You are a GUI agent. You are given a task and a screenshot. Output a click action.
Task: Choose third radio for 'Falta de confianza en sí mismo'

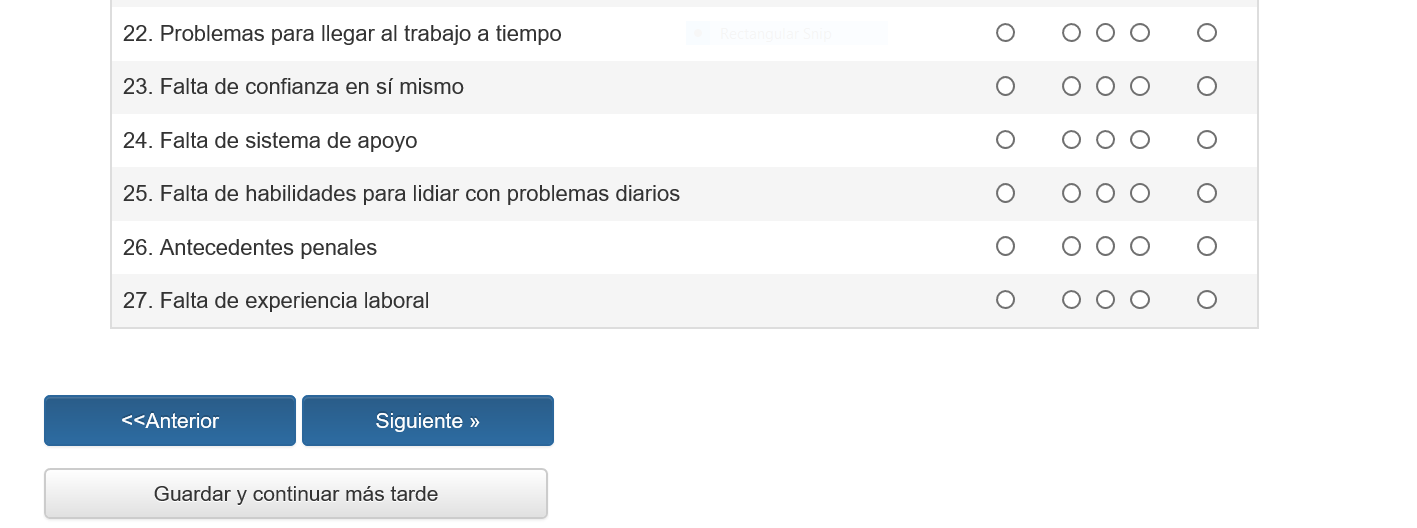pos(1105,86)
